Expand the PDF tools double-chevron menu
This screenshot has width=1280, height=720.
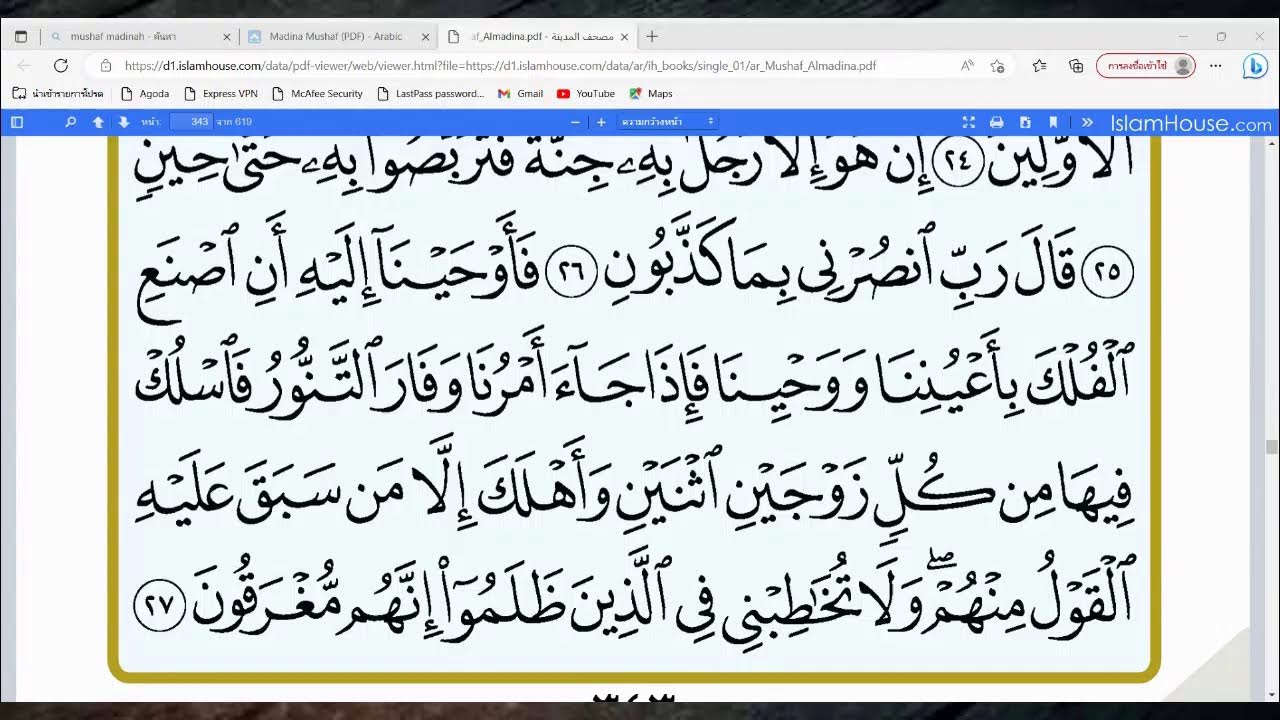click(x=1087, y=122)
